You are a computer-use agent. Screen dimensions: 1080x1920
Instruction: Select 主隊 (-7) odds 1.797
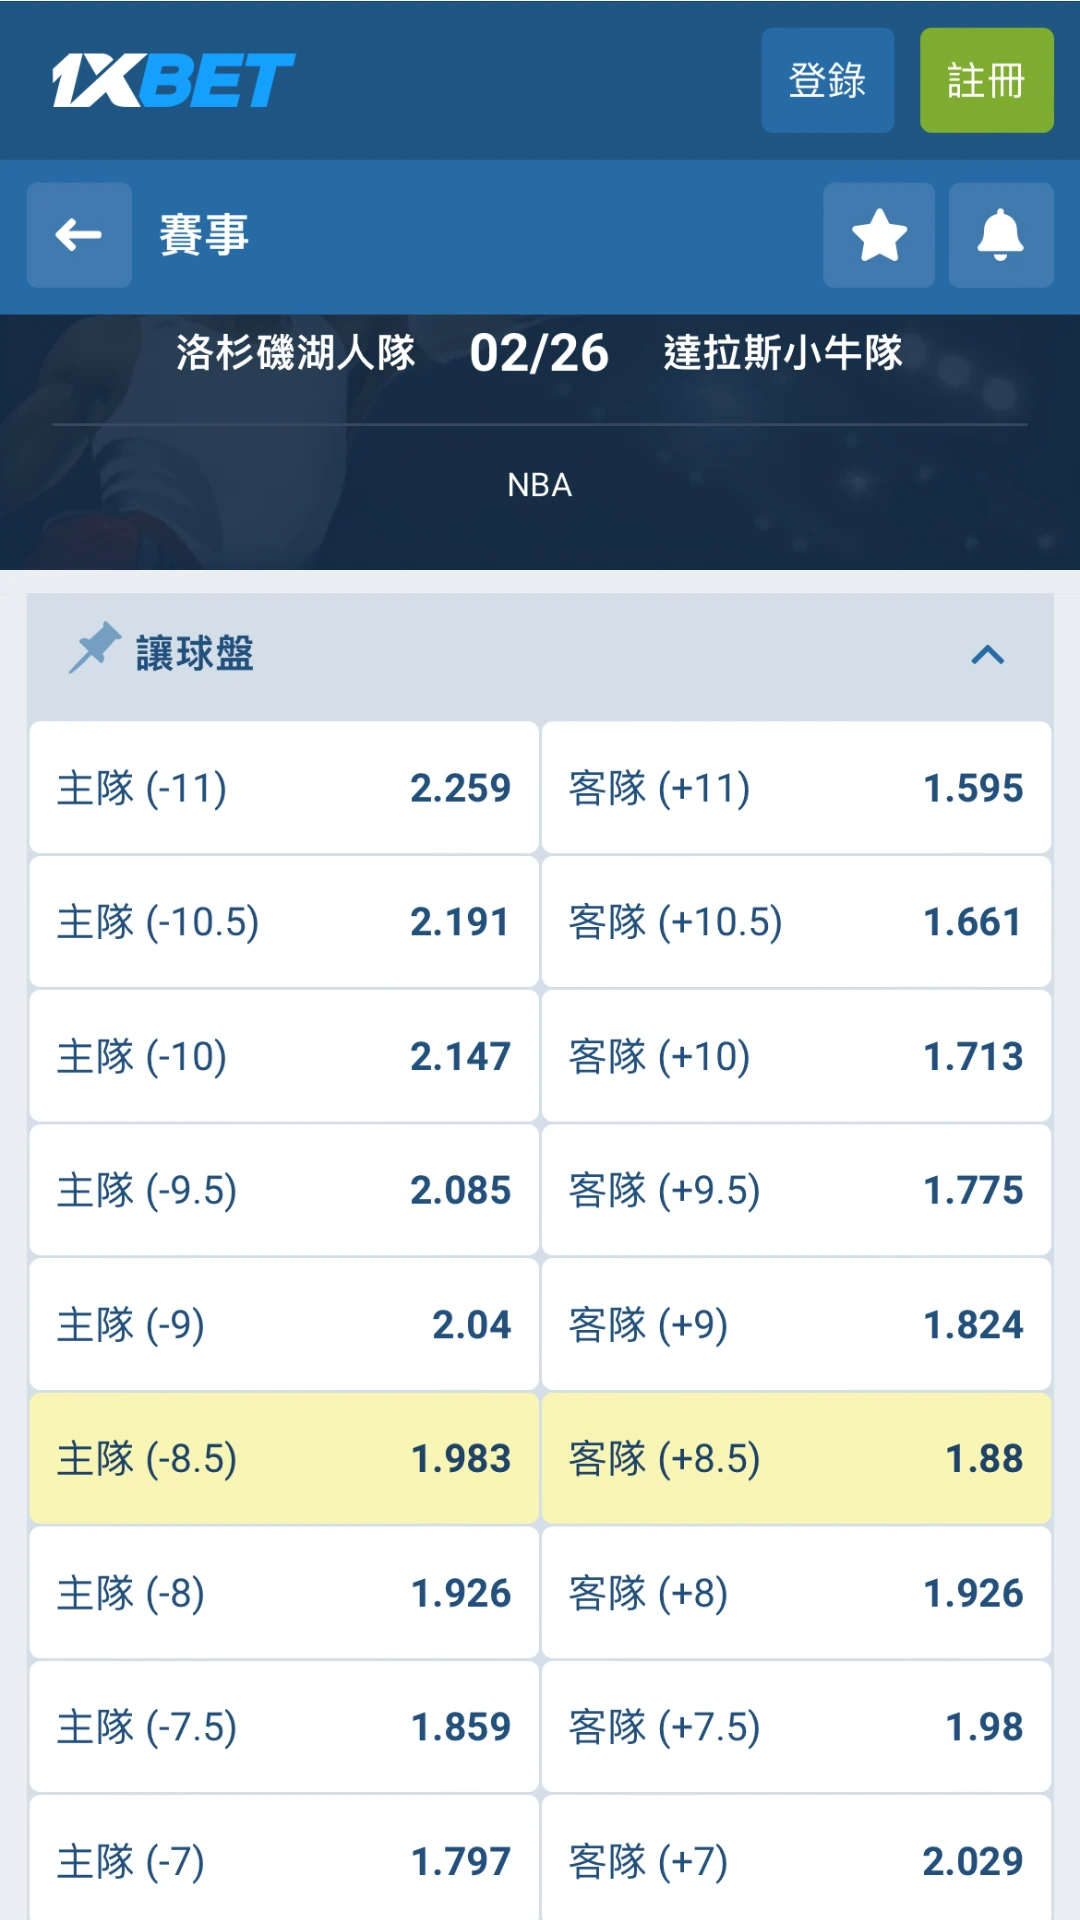pos(284,1860)
